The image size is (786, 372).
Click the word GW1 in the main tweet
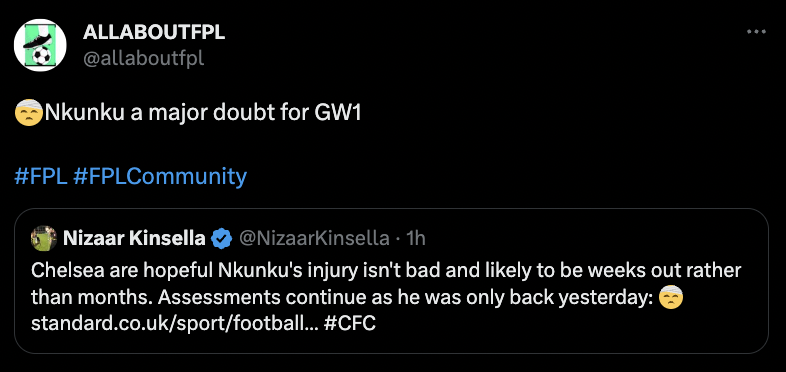[338, 113]
